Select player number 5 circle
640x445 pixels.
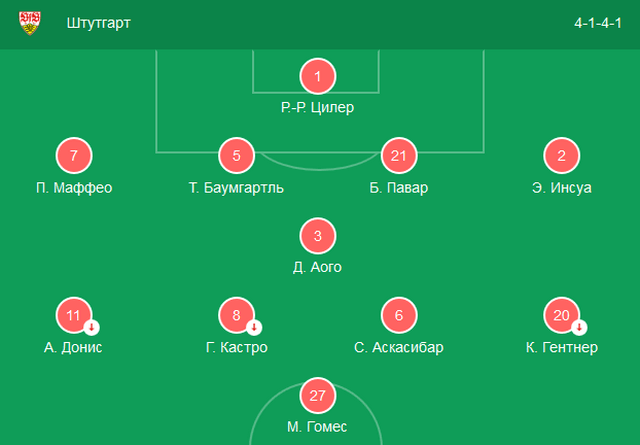pyautogui.click(x=237, y=156)
